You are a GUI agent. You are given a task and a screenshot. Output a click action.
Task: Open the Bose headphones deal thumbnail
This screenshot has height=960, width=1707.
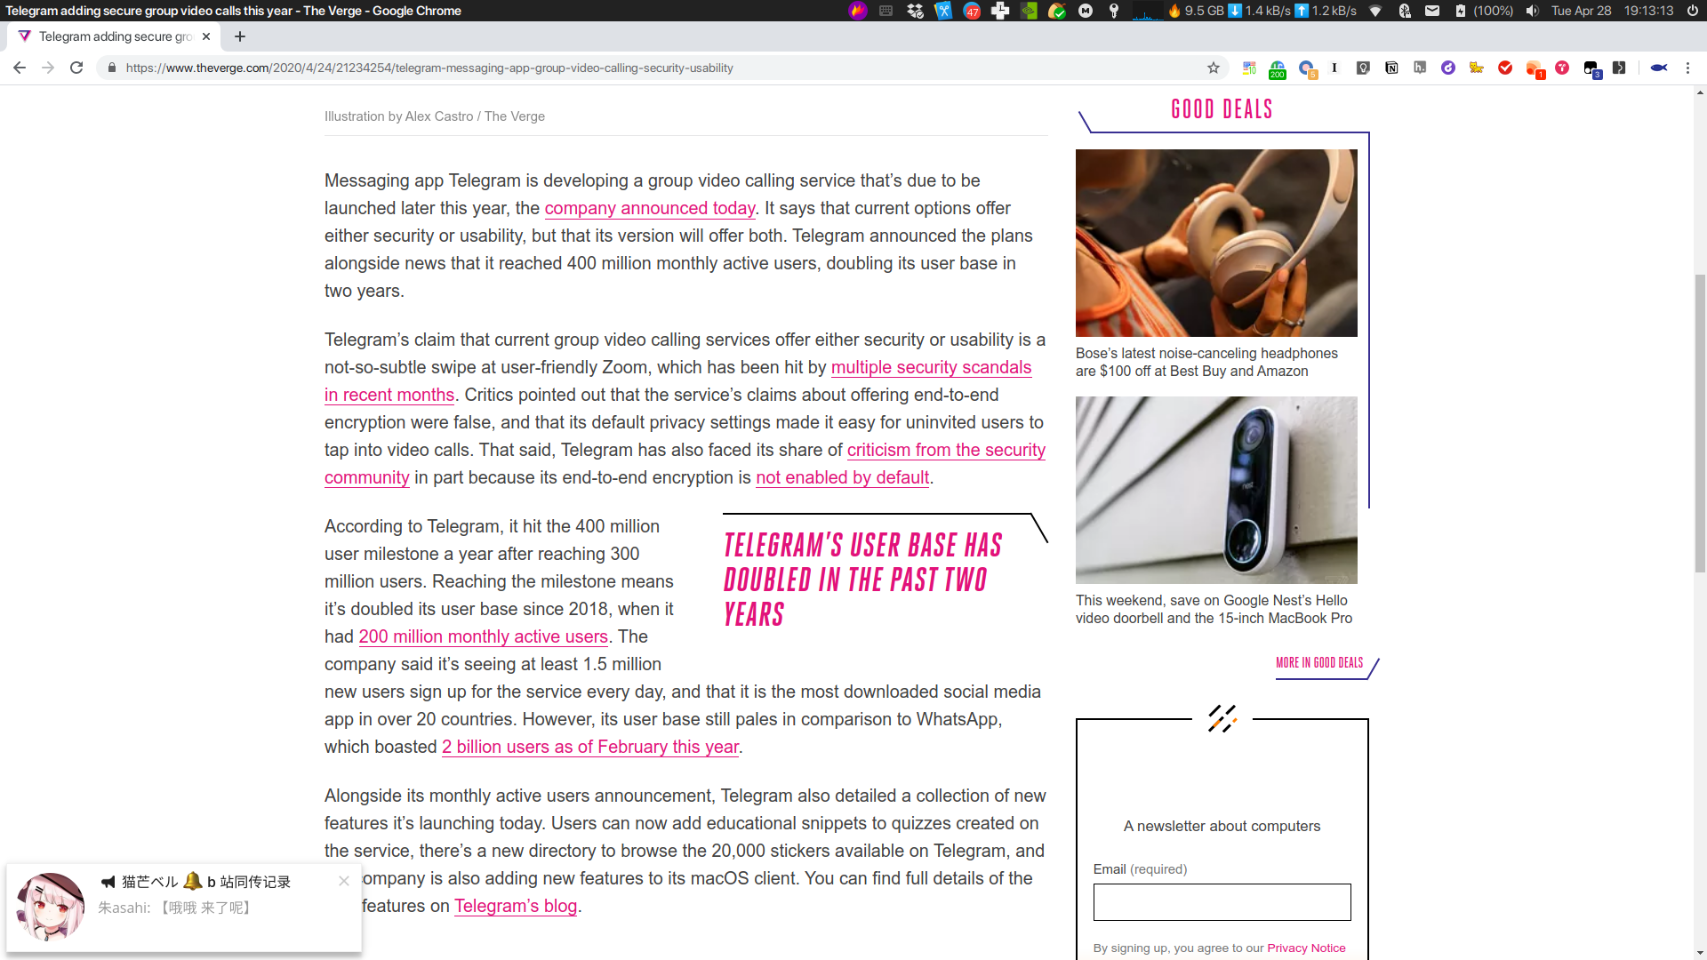pos(1216,243)
